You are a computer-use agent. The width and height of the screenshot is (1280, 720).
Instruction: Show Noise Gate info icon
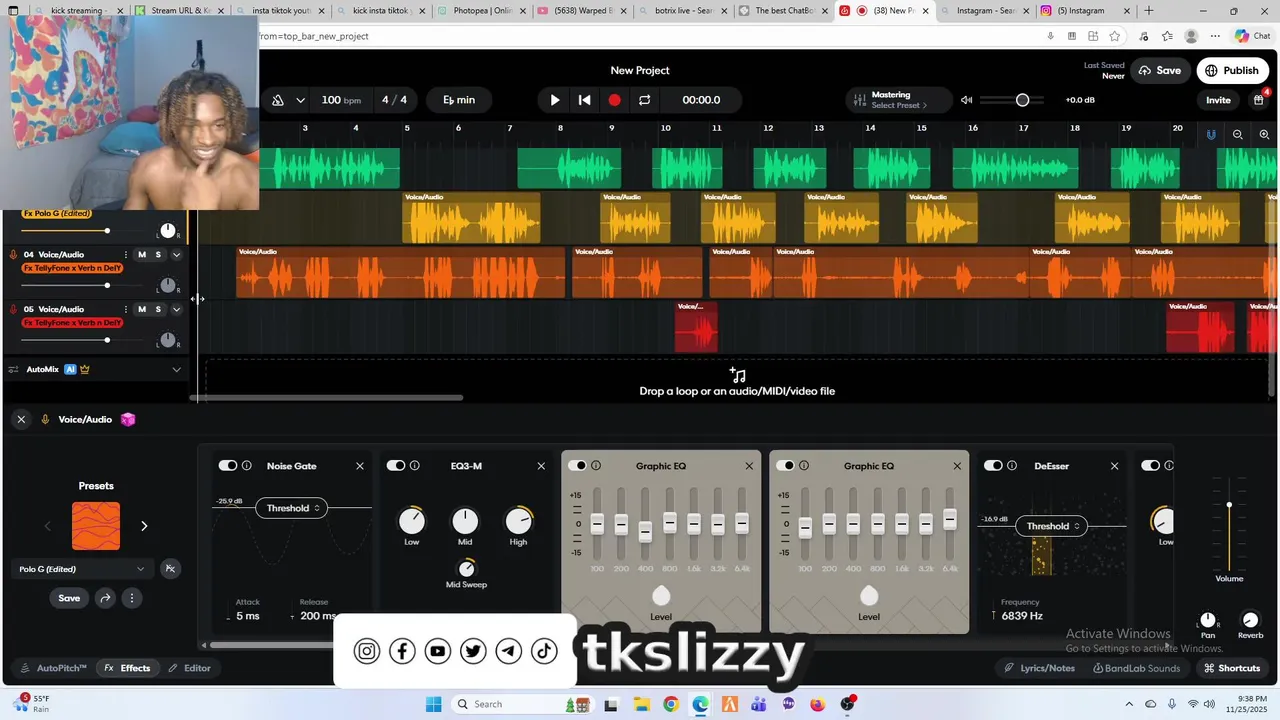pos(246,466)
